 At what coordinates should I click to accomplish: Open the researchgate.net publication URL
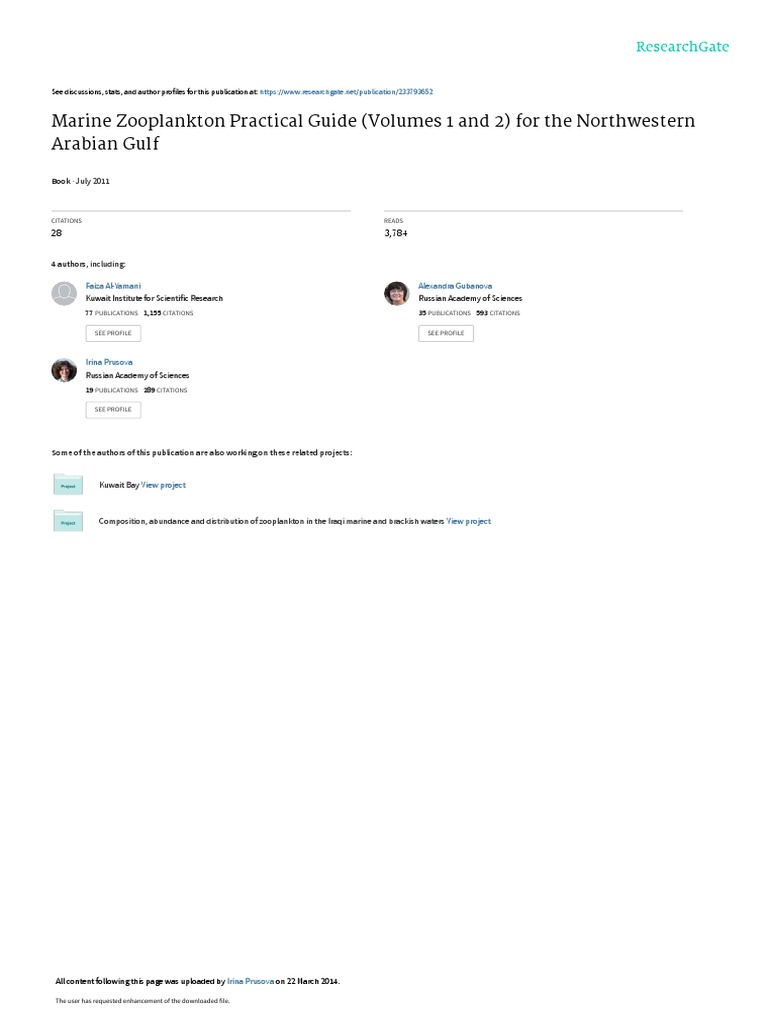pos(346,90)
